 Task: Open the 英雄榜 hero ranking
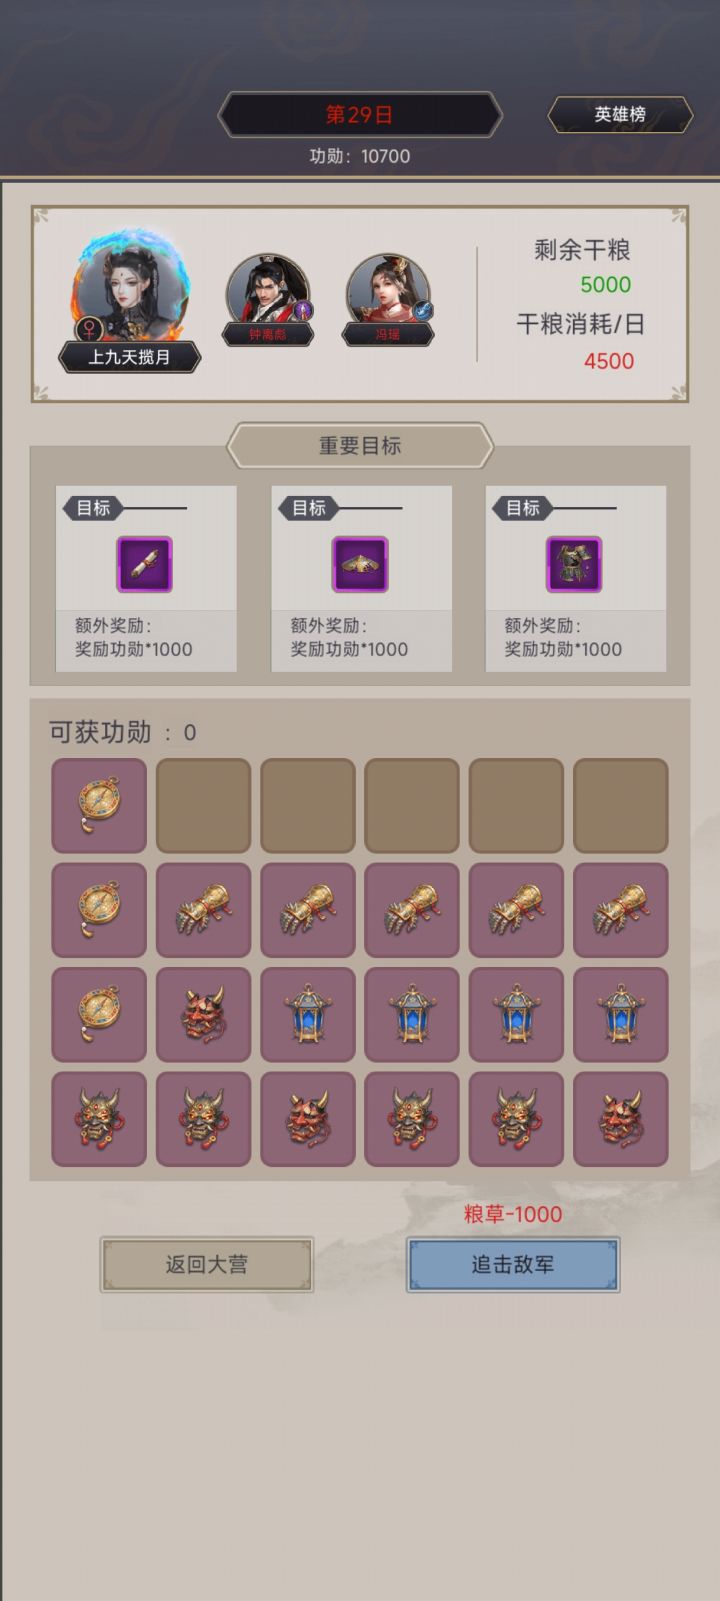click(620, 115)
